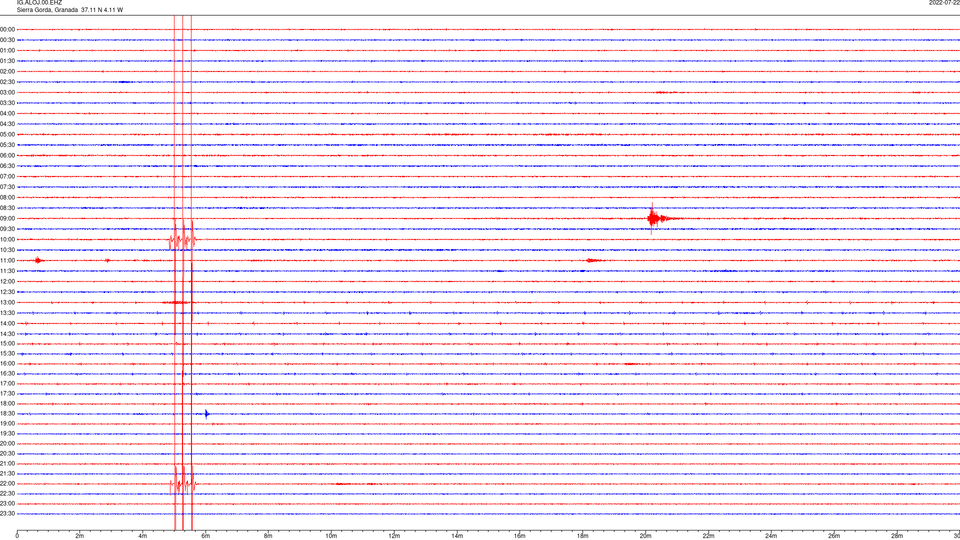Click the '12m' tick label on the time axis

[x=394, y=536]
